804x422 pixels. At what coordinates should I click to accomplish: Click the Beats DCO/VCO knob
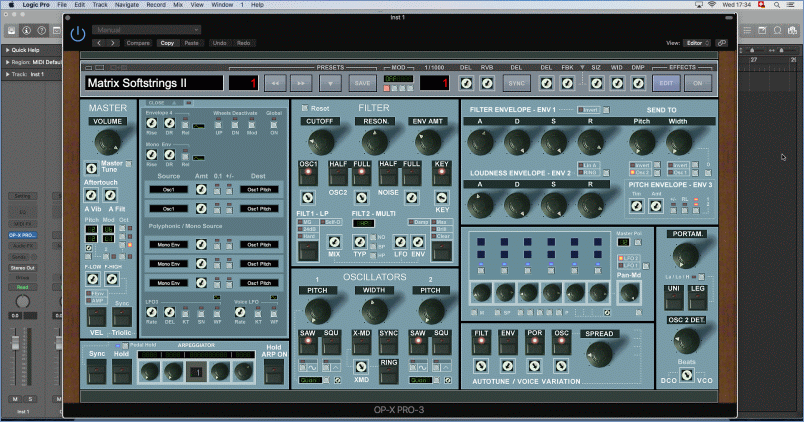coord(687,375)
